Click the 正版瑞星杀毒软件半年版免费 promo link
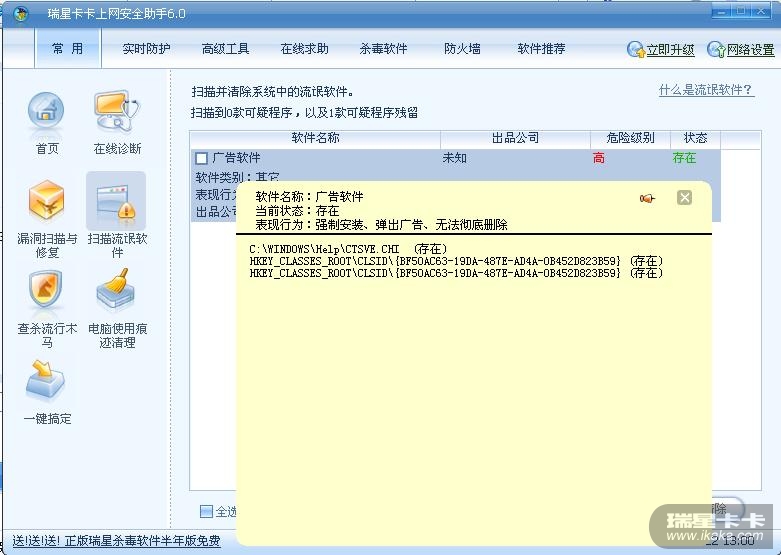The height and width of the screenshot is (555, 781). tap(117, 541)
